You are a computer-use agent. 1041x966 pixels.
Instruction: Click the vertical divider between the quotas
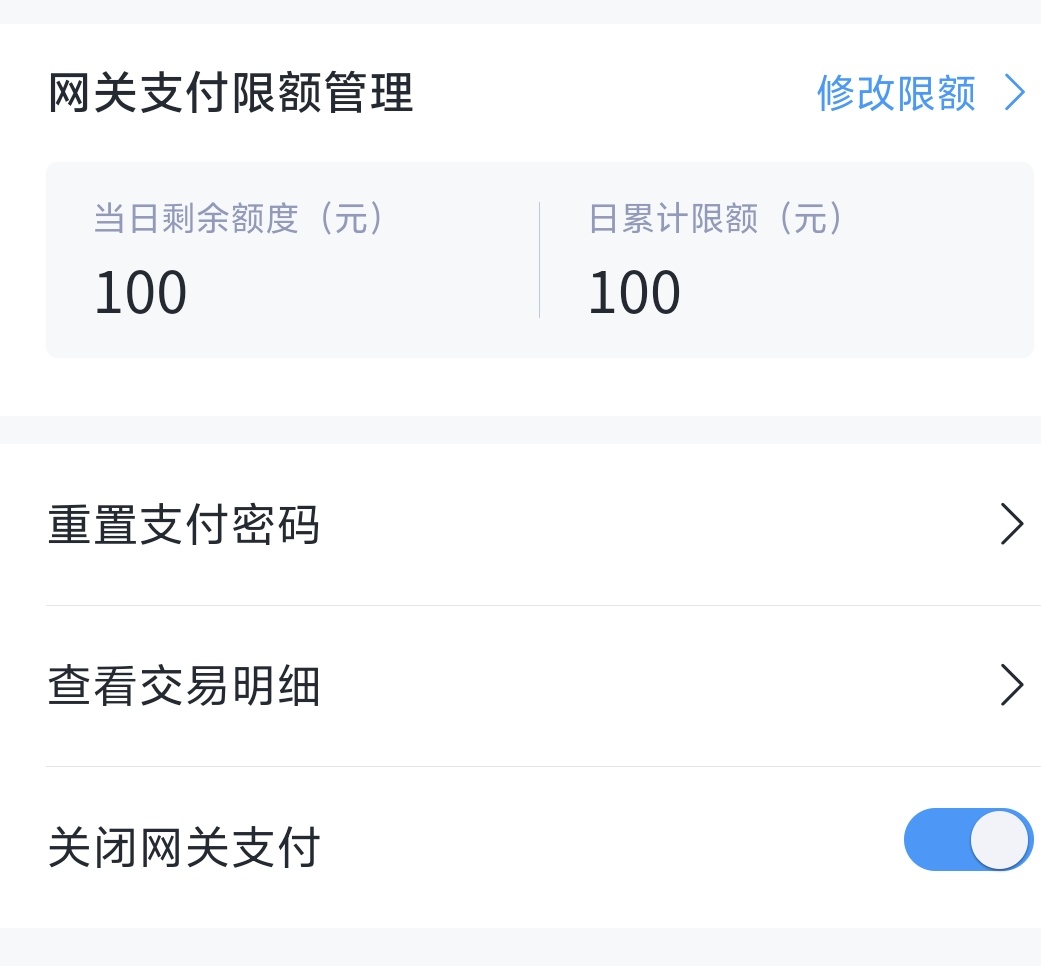click(x=540, y=260)
